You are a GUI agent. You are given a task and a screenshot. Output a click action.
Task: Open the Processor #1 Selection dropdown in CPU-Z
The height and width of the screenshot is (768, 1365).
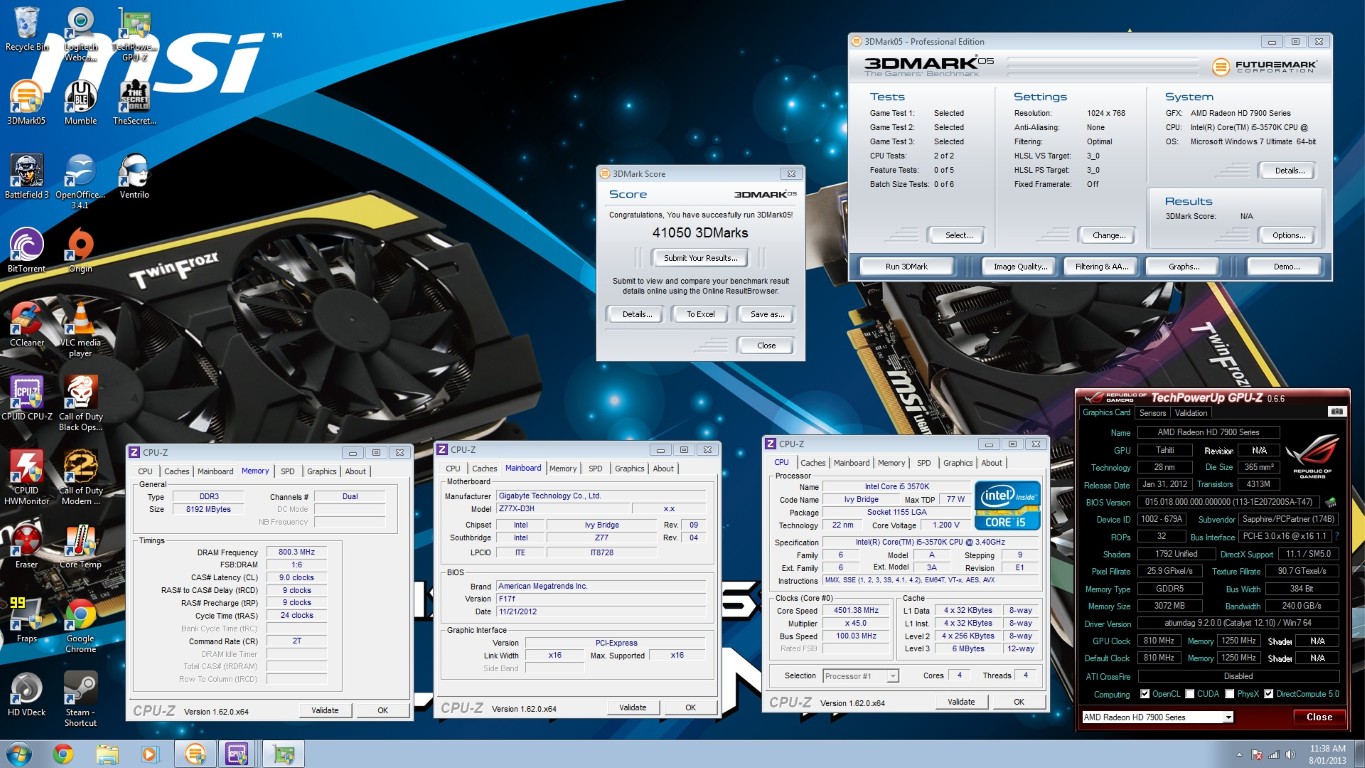pos(860,676)
